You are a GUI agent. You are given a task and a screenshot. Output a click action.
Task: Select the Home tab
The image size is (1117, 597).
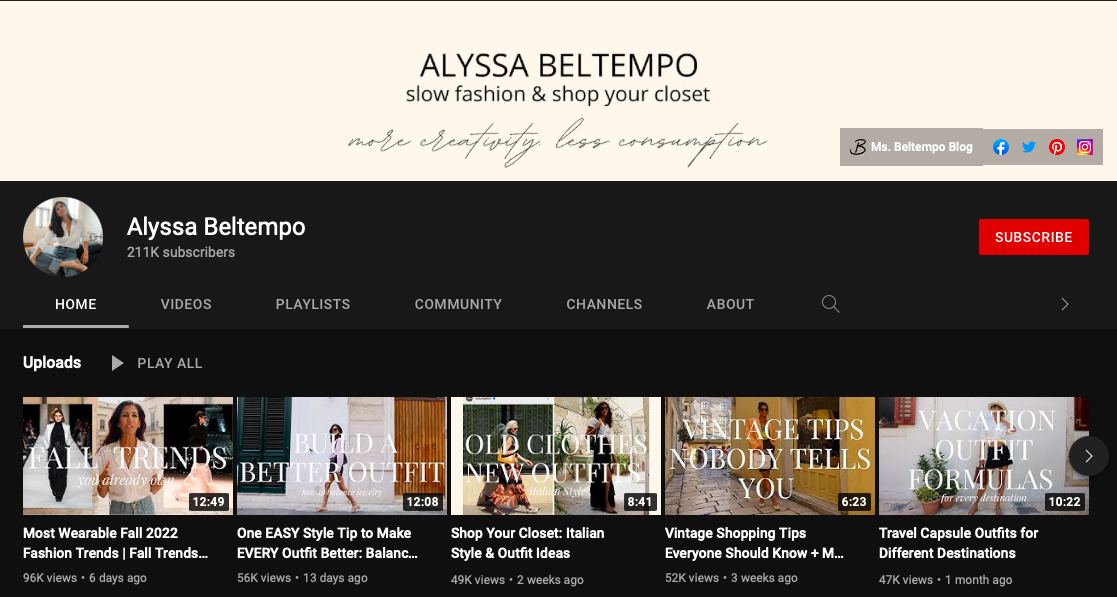(76, 304)
